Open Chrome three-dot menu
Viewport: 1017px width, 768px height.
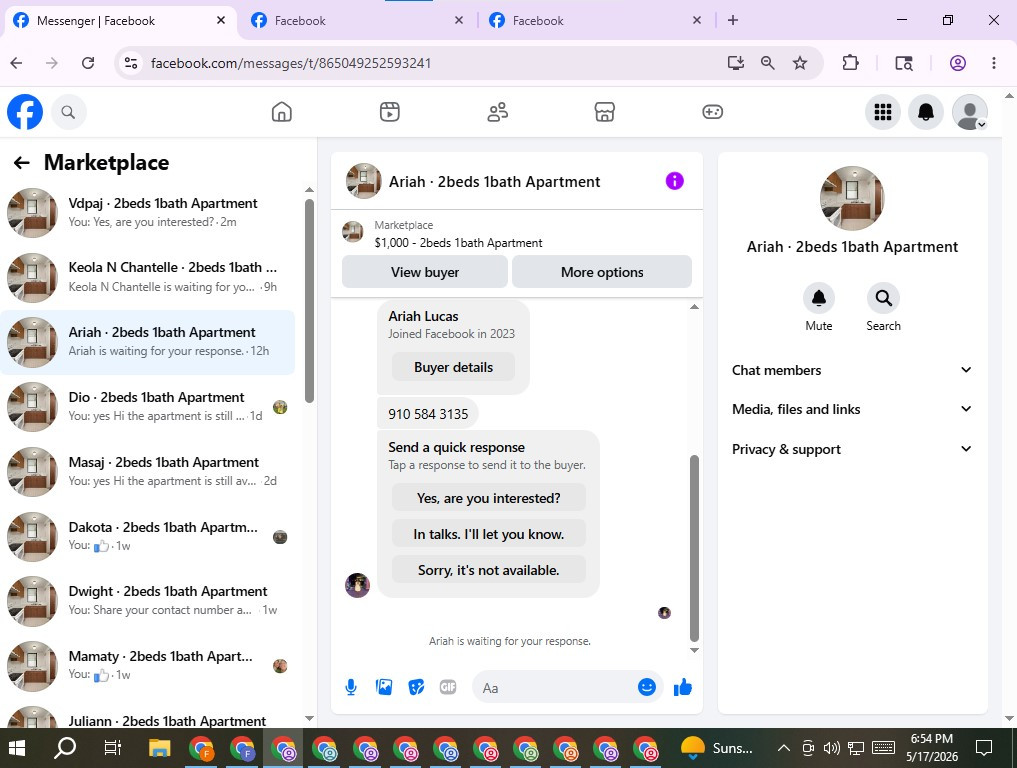tap(994, 63)
